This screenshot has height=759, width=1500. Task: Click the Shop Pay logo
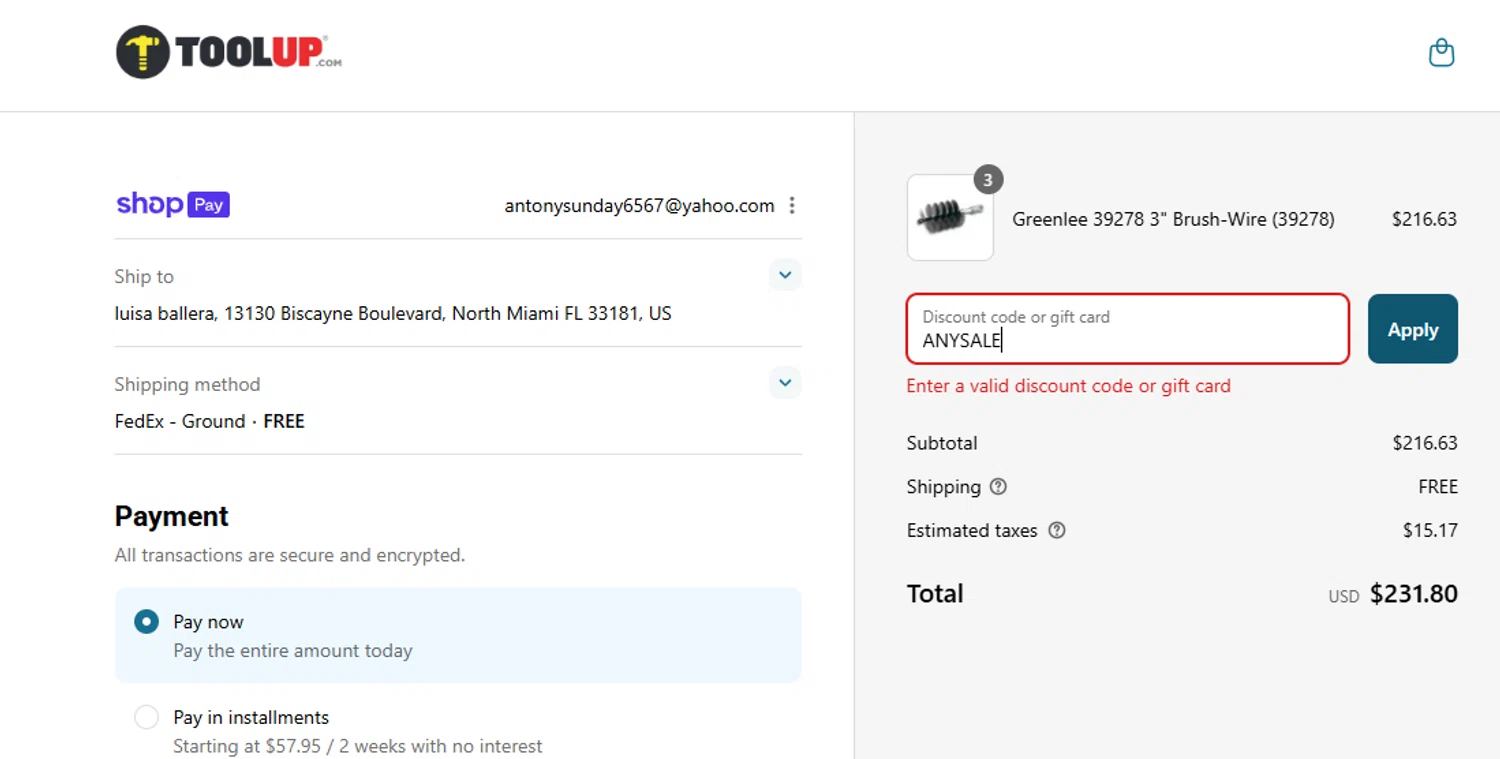[x=173, y=205]
